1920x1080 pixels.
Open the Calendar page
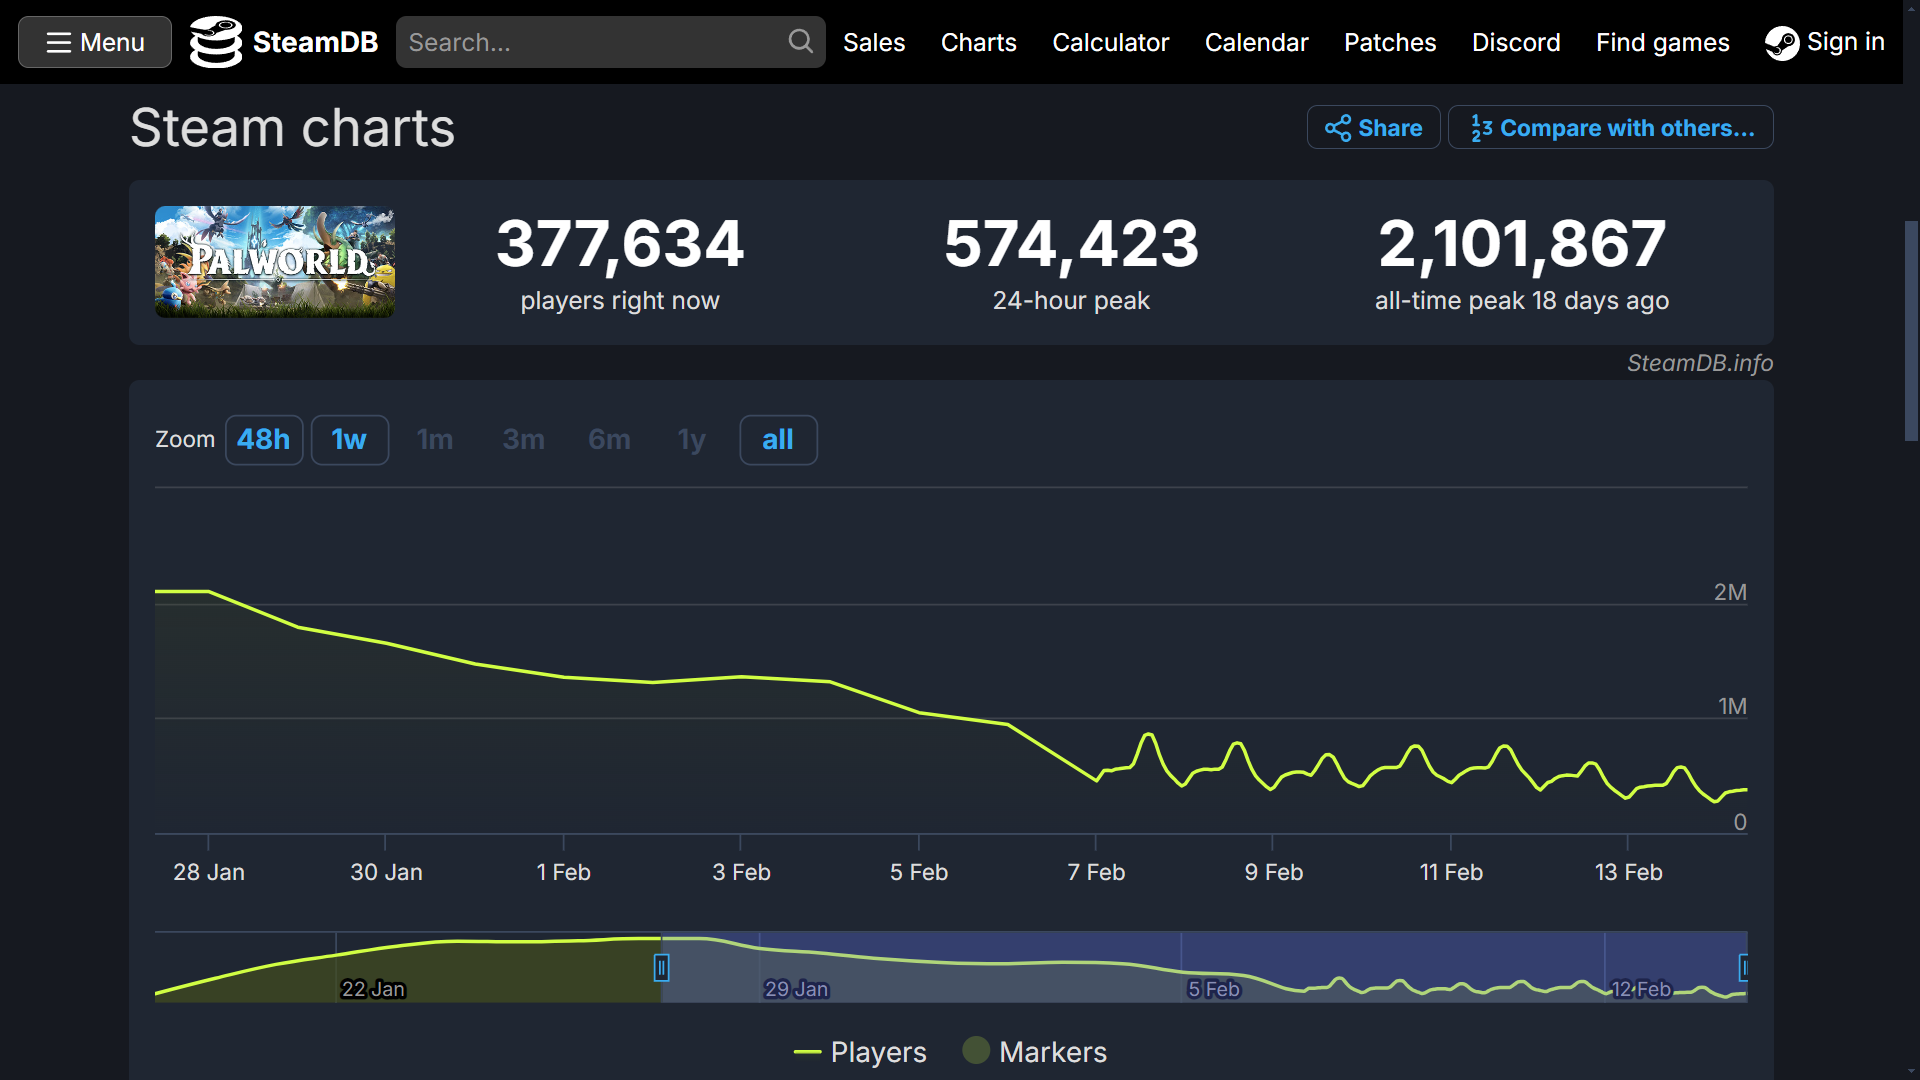[1256, 42]
